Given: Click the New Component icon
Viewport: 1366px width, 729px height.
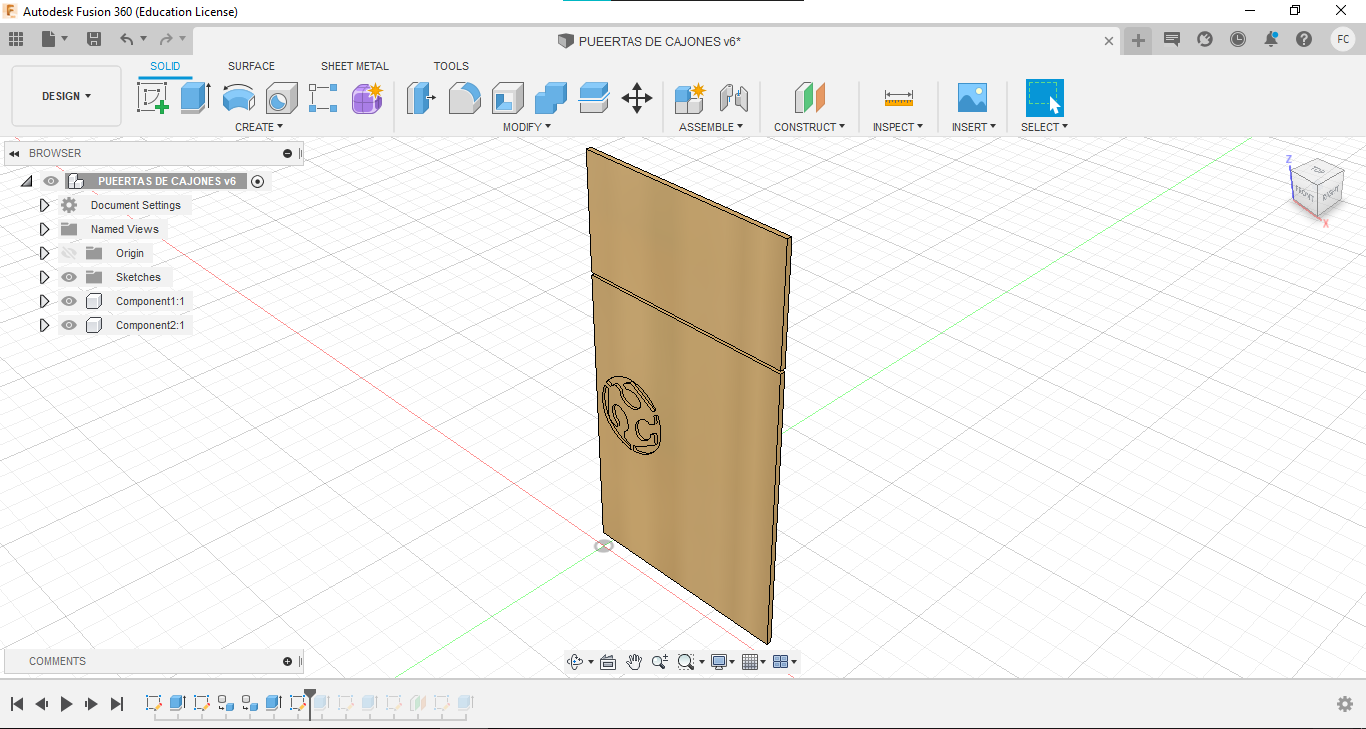Looking at the screenshot, I should pyautogui.click(x=690, y=98).
